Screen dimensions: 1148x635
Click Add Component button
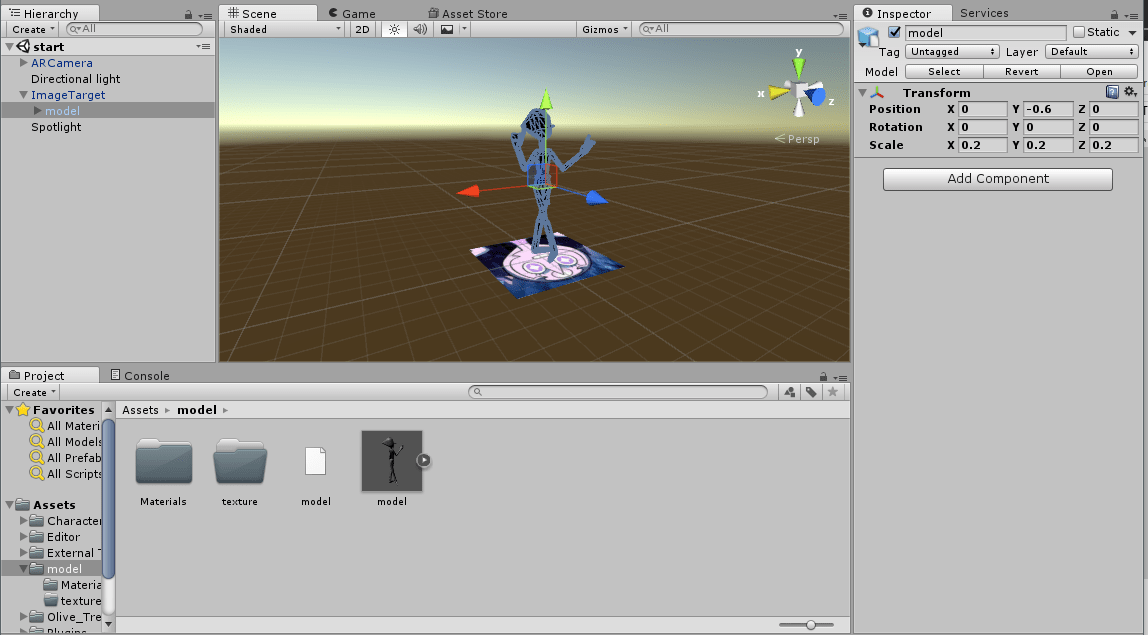point(998,179)
